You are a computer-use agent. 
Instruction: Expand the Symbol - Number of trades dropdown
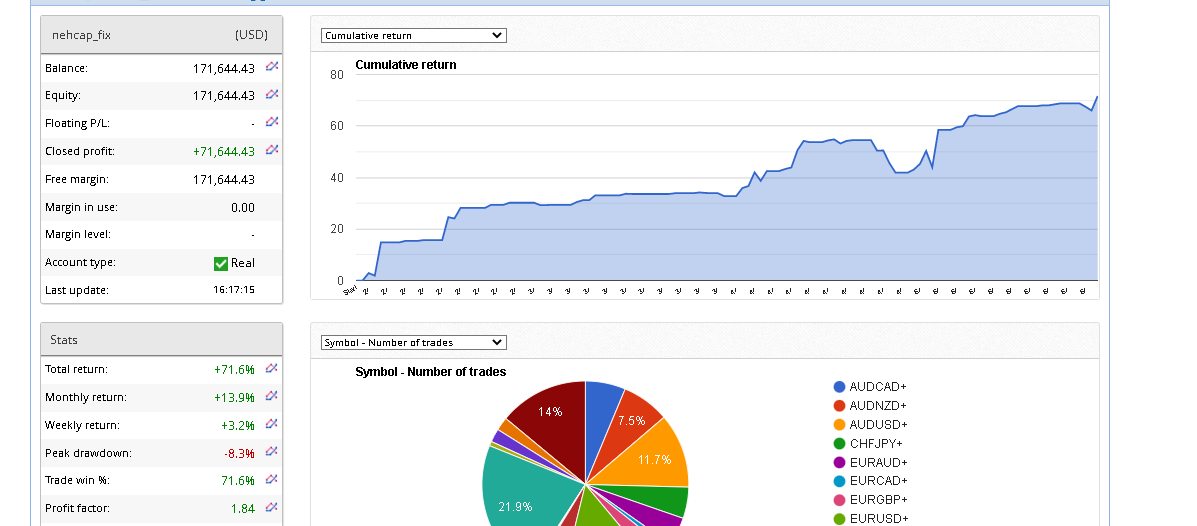coord(413,343)
